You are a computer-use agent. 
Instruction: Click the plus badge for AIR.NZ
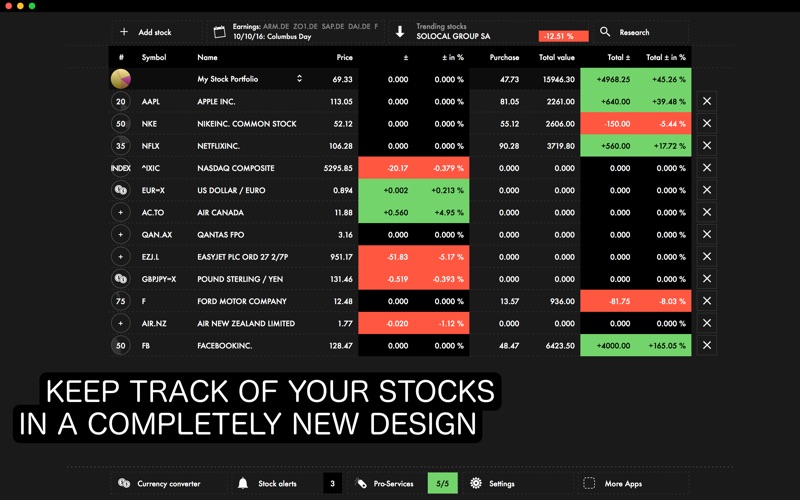tap(121, 323)
